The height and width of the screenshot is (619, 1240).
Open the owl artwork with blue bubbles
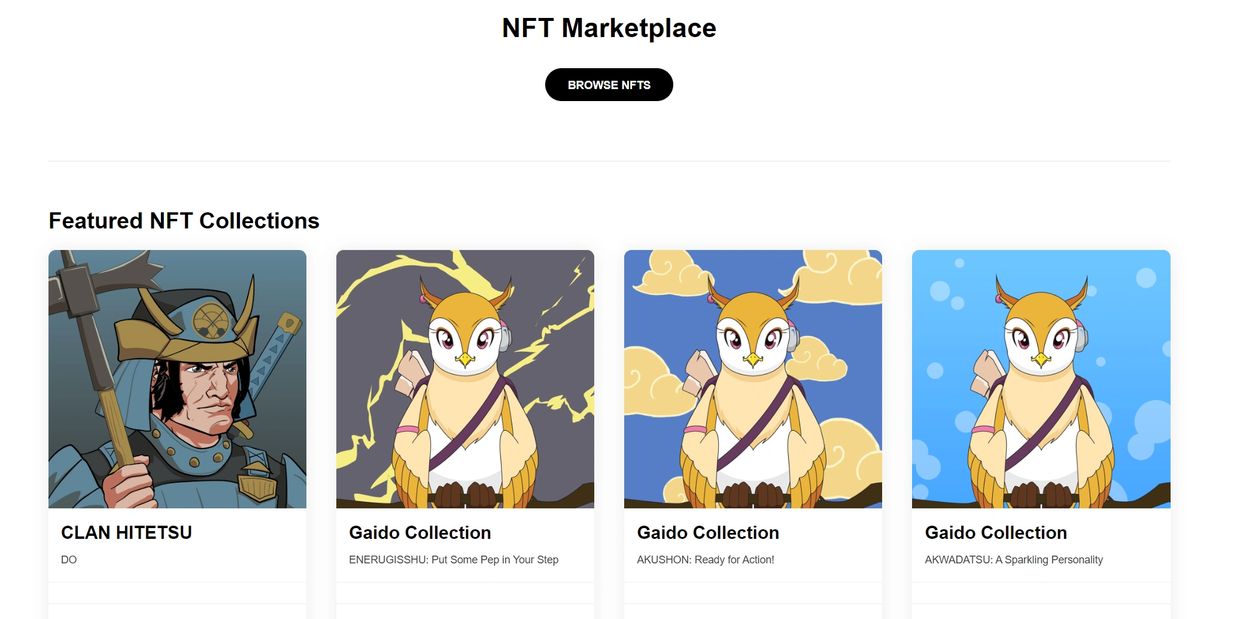tap(1041, 379)
